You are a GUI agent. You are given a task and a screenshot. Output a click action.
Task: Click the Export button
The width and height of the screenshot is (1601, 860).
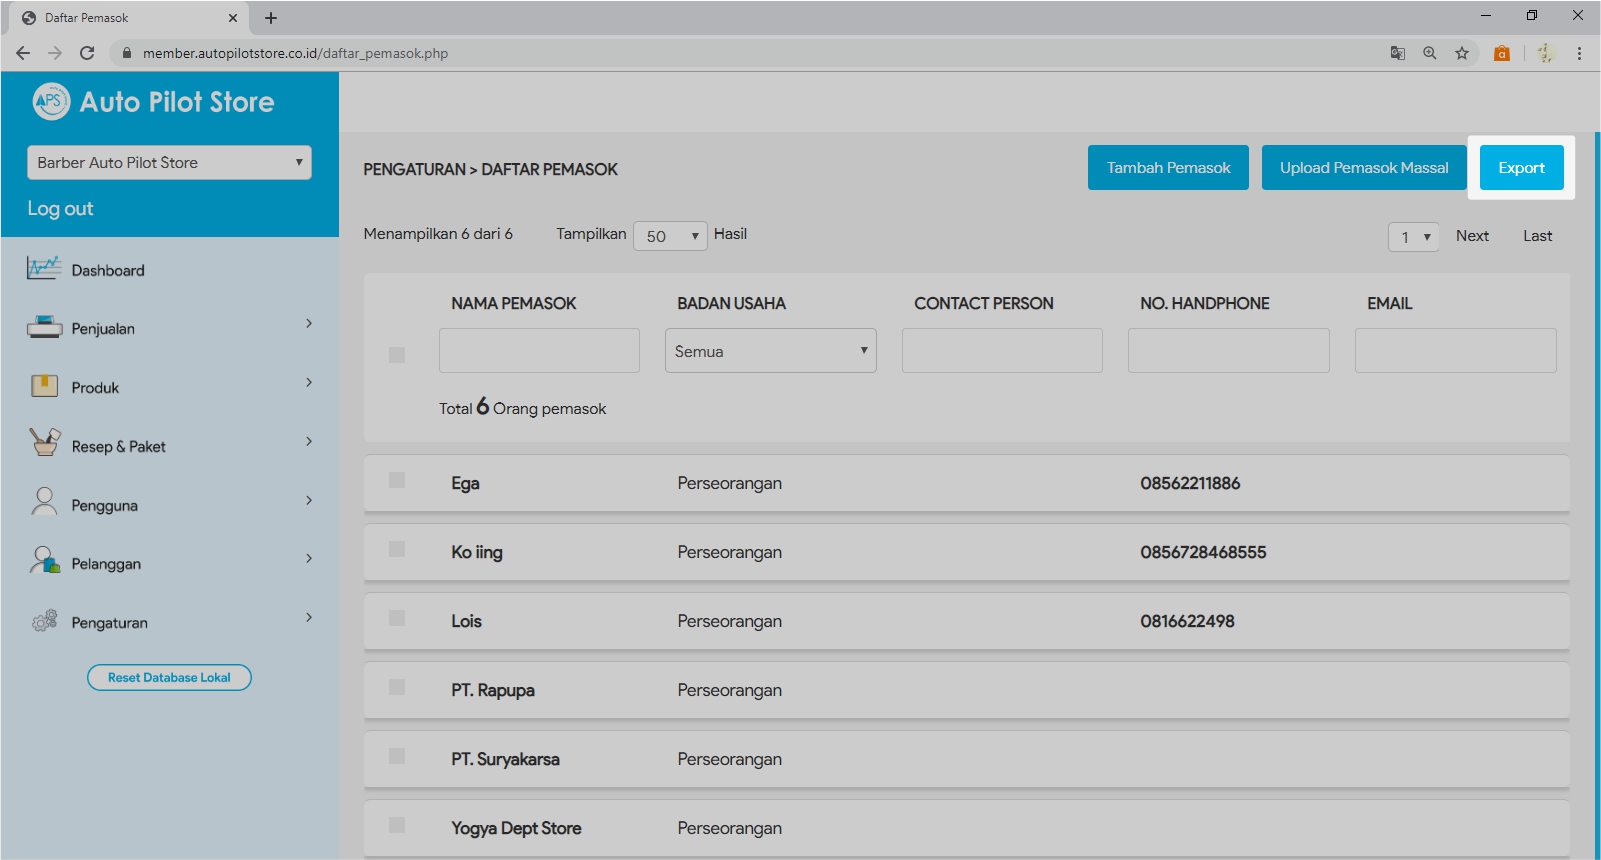[x=1521, y=168]
